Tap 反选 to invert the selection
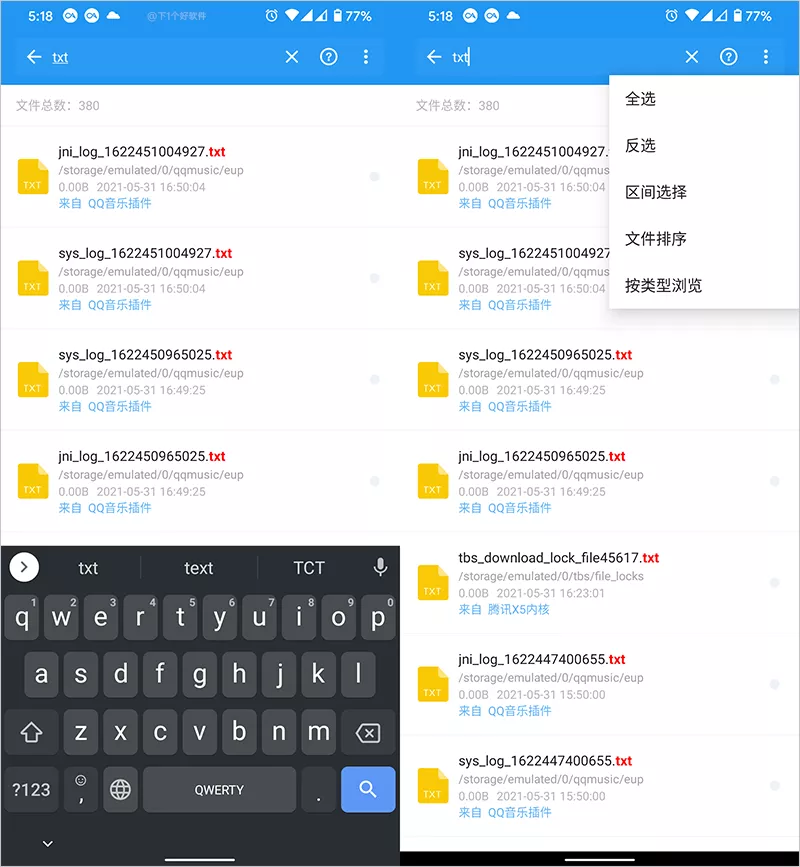800x867 pixels. tap(640, 146)
